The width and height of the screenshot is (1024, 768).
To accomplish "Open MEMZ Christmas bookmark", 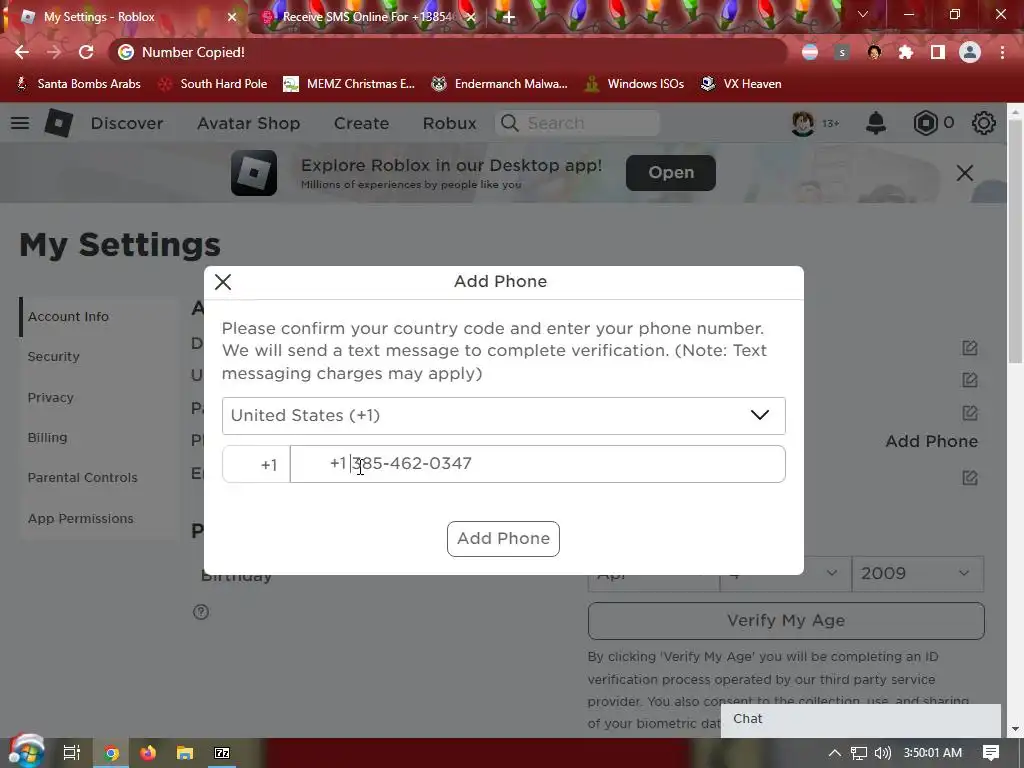I will click(349, 84).
